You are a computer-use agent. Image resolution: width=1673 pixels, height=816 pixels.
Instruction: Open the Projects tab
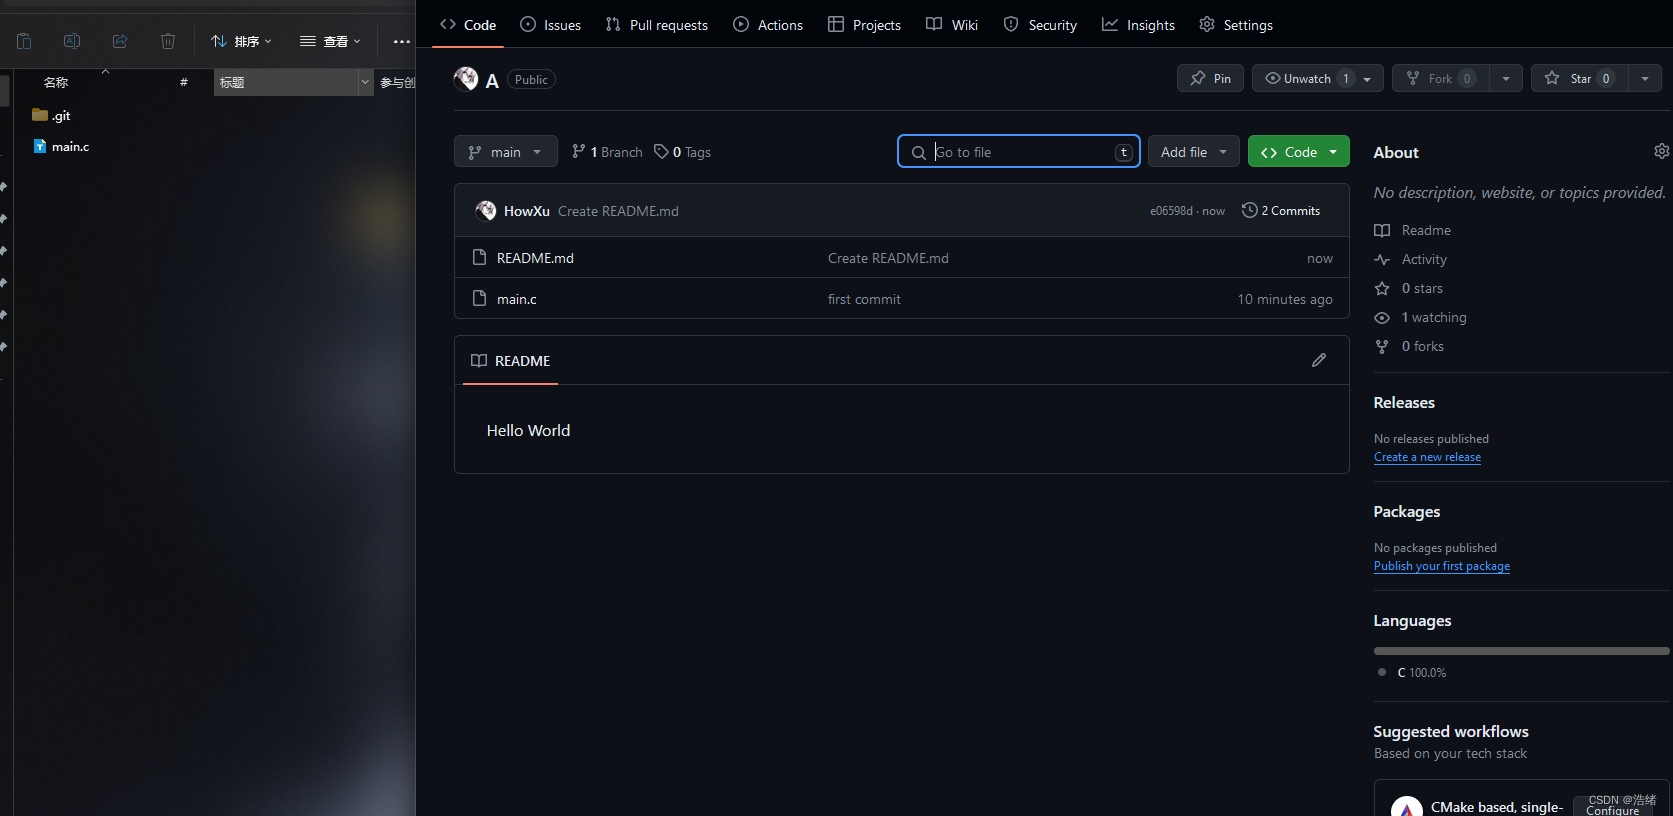(865, 25)
